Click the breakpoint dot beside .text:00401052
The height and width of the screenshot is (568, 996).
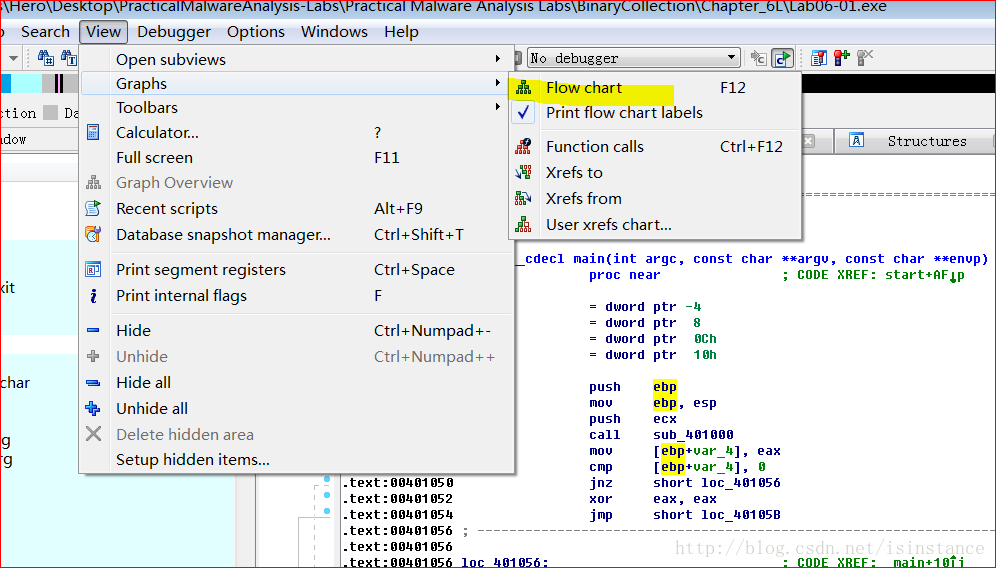pos(327,495)
